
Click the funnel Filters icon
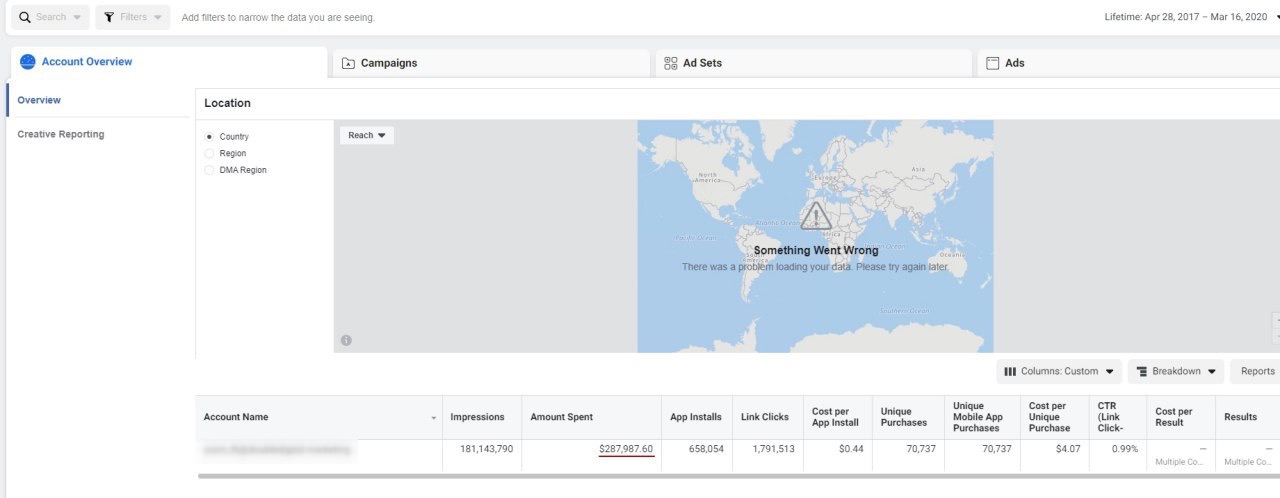tap(109, 17)
